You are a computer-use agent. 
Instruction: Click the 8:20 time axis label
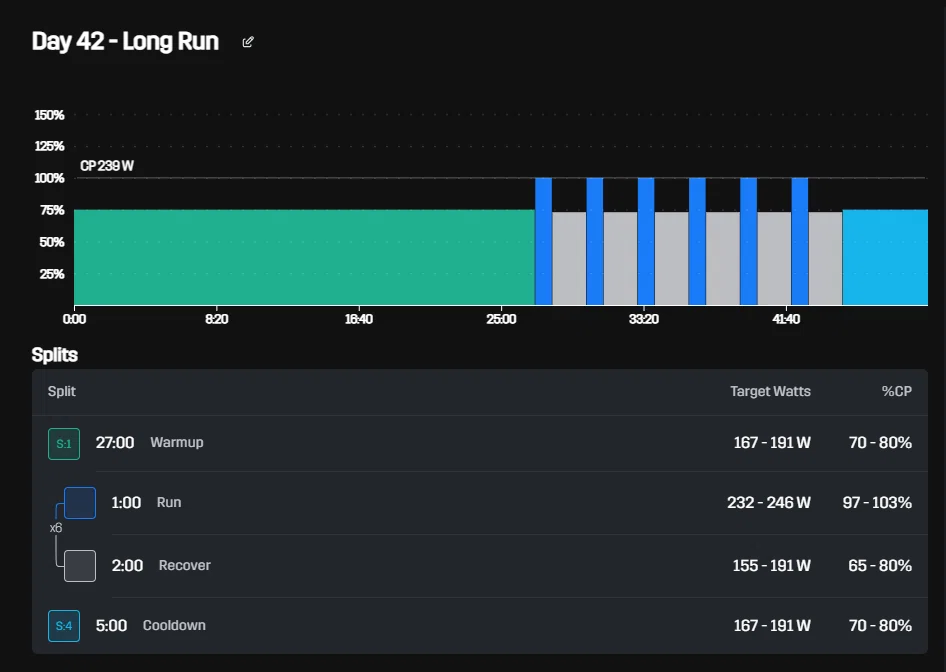[x=217, y=319]
